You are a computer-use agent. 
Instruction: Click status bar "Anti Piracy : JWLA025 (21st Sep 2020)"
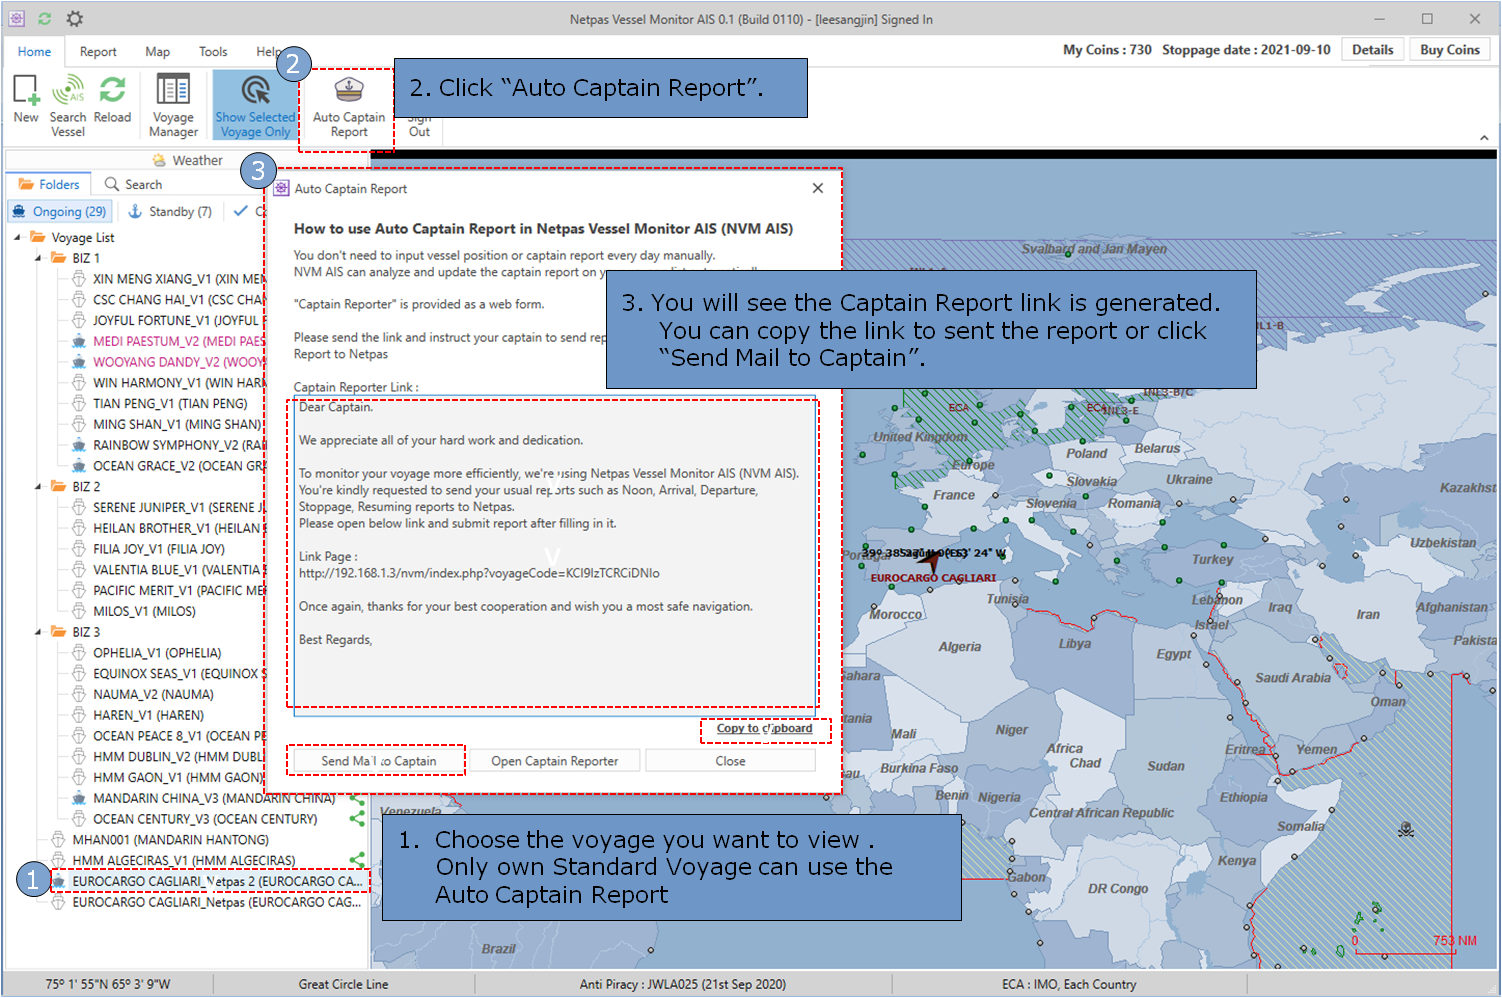coord(683,984)
